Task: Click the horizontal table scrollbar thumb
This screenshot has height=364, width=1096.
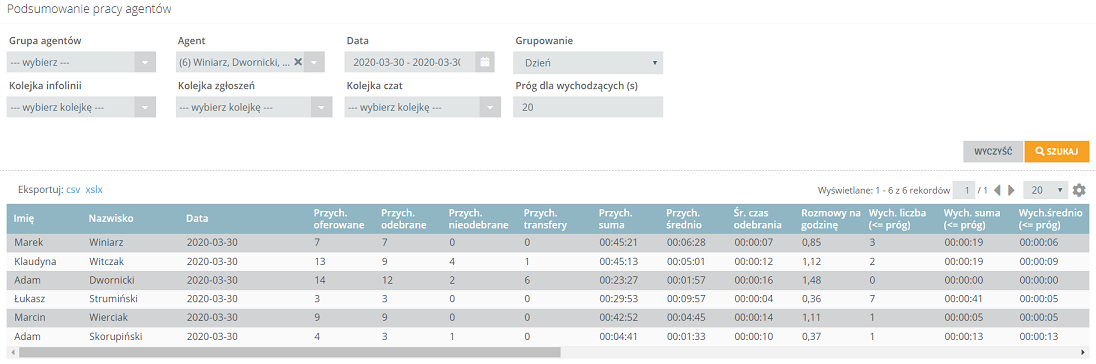Action: 289,353
